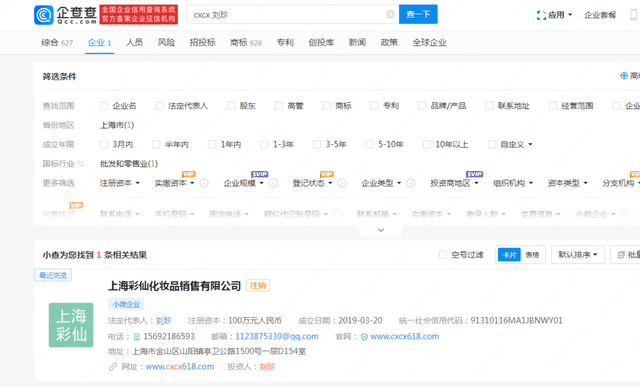
Task: Open the legal representative 刘珍 link
Action: coord(164,320)
